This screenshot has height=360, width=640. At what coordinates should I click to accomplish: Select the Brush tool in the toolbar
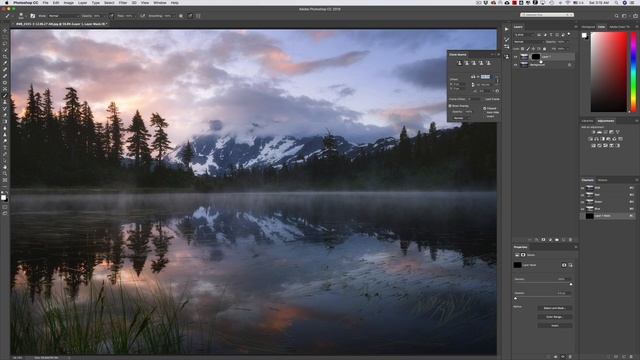(x=5, y=95)
